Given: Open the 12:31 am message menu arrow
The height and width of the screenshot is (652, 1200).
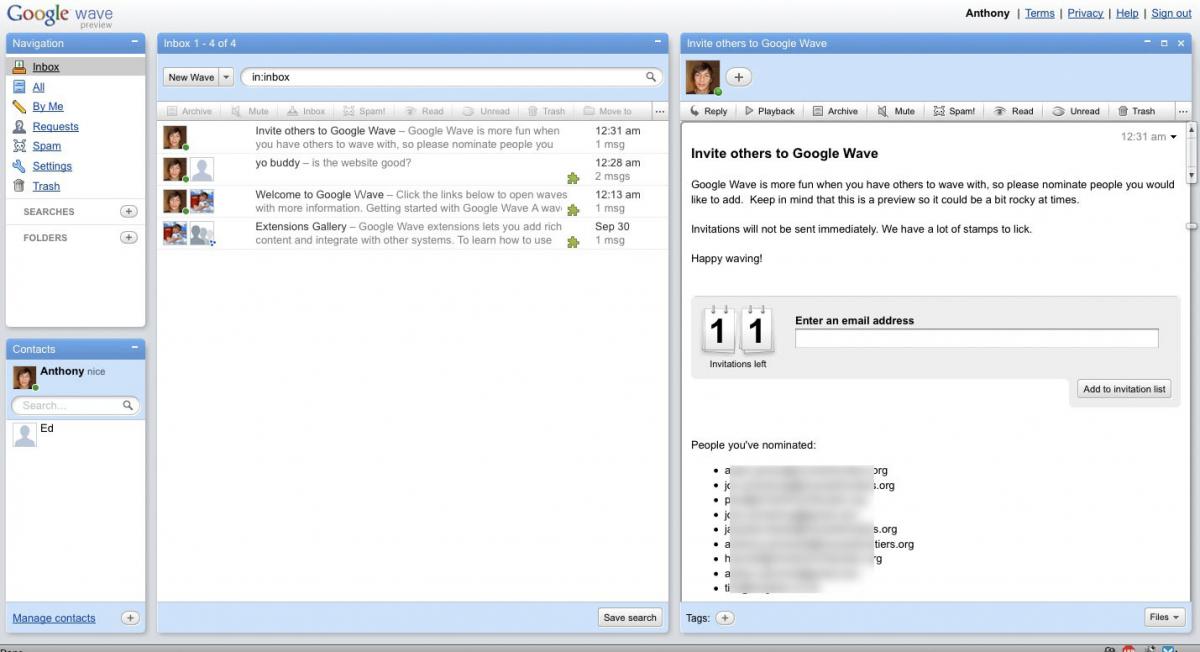Looking at the screenshot, I should (x=1174, y=137).
